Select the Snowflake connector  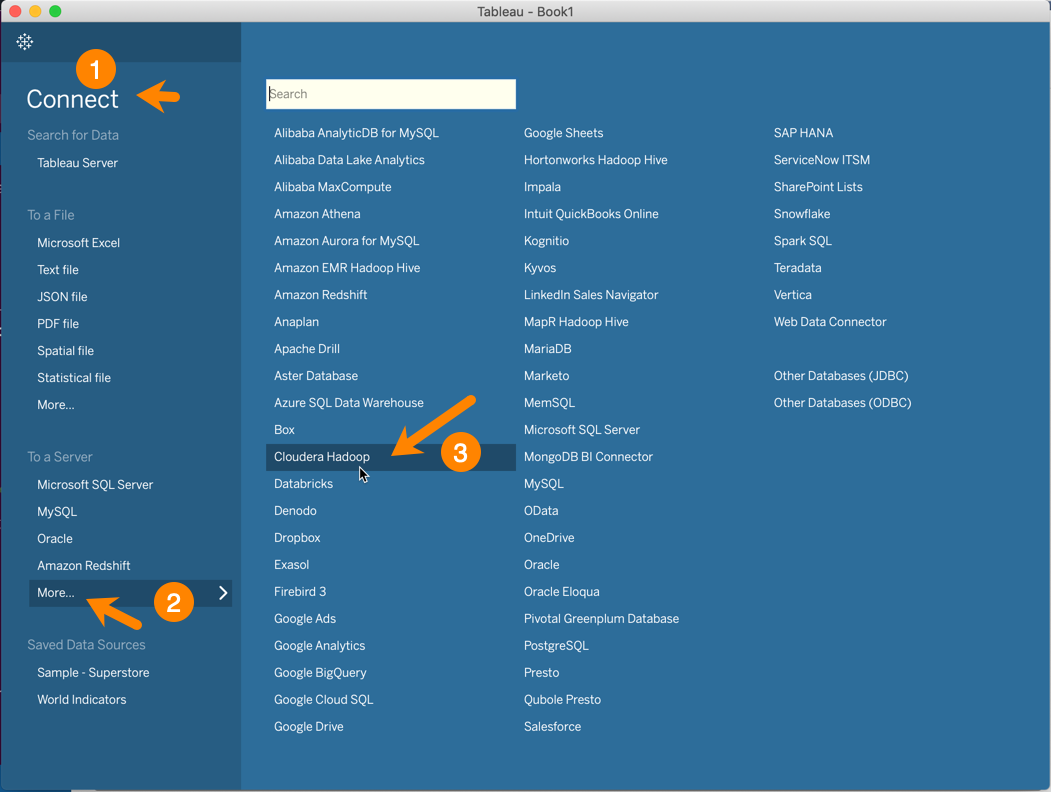click(802, 213)
